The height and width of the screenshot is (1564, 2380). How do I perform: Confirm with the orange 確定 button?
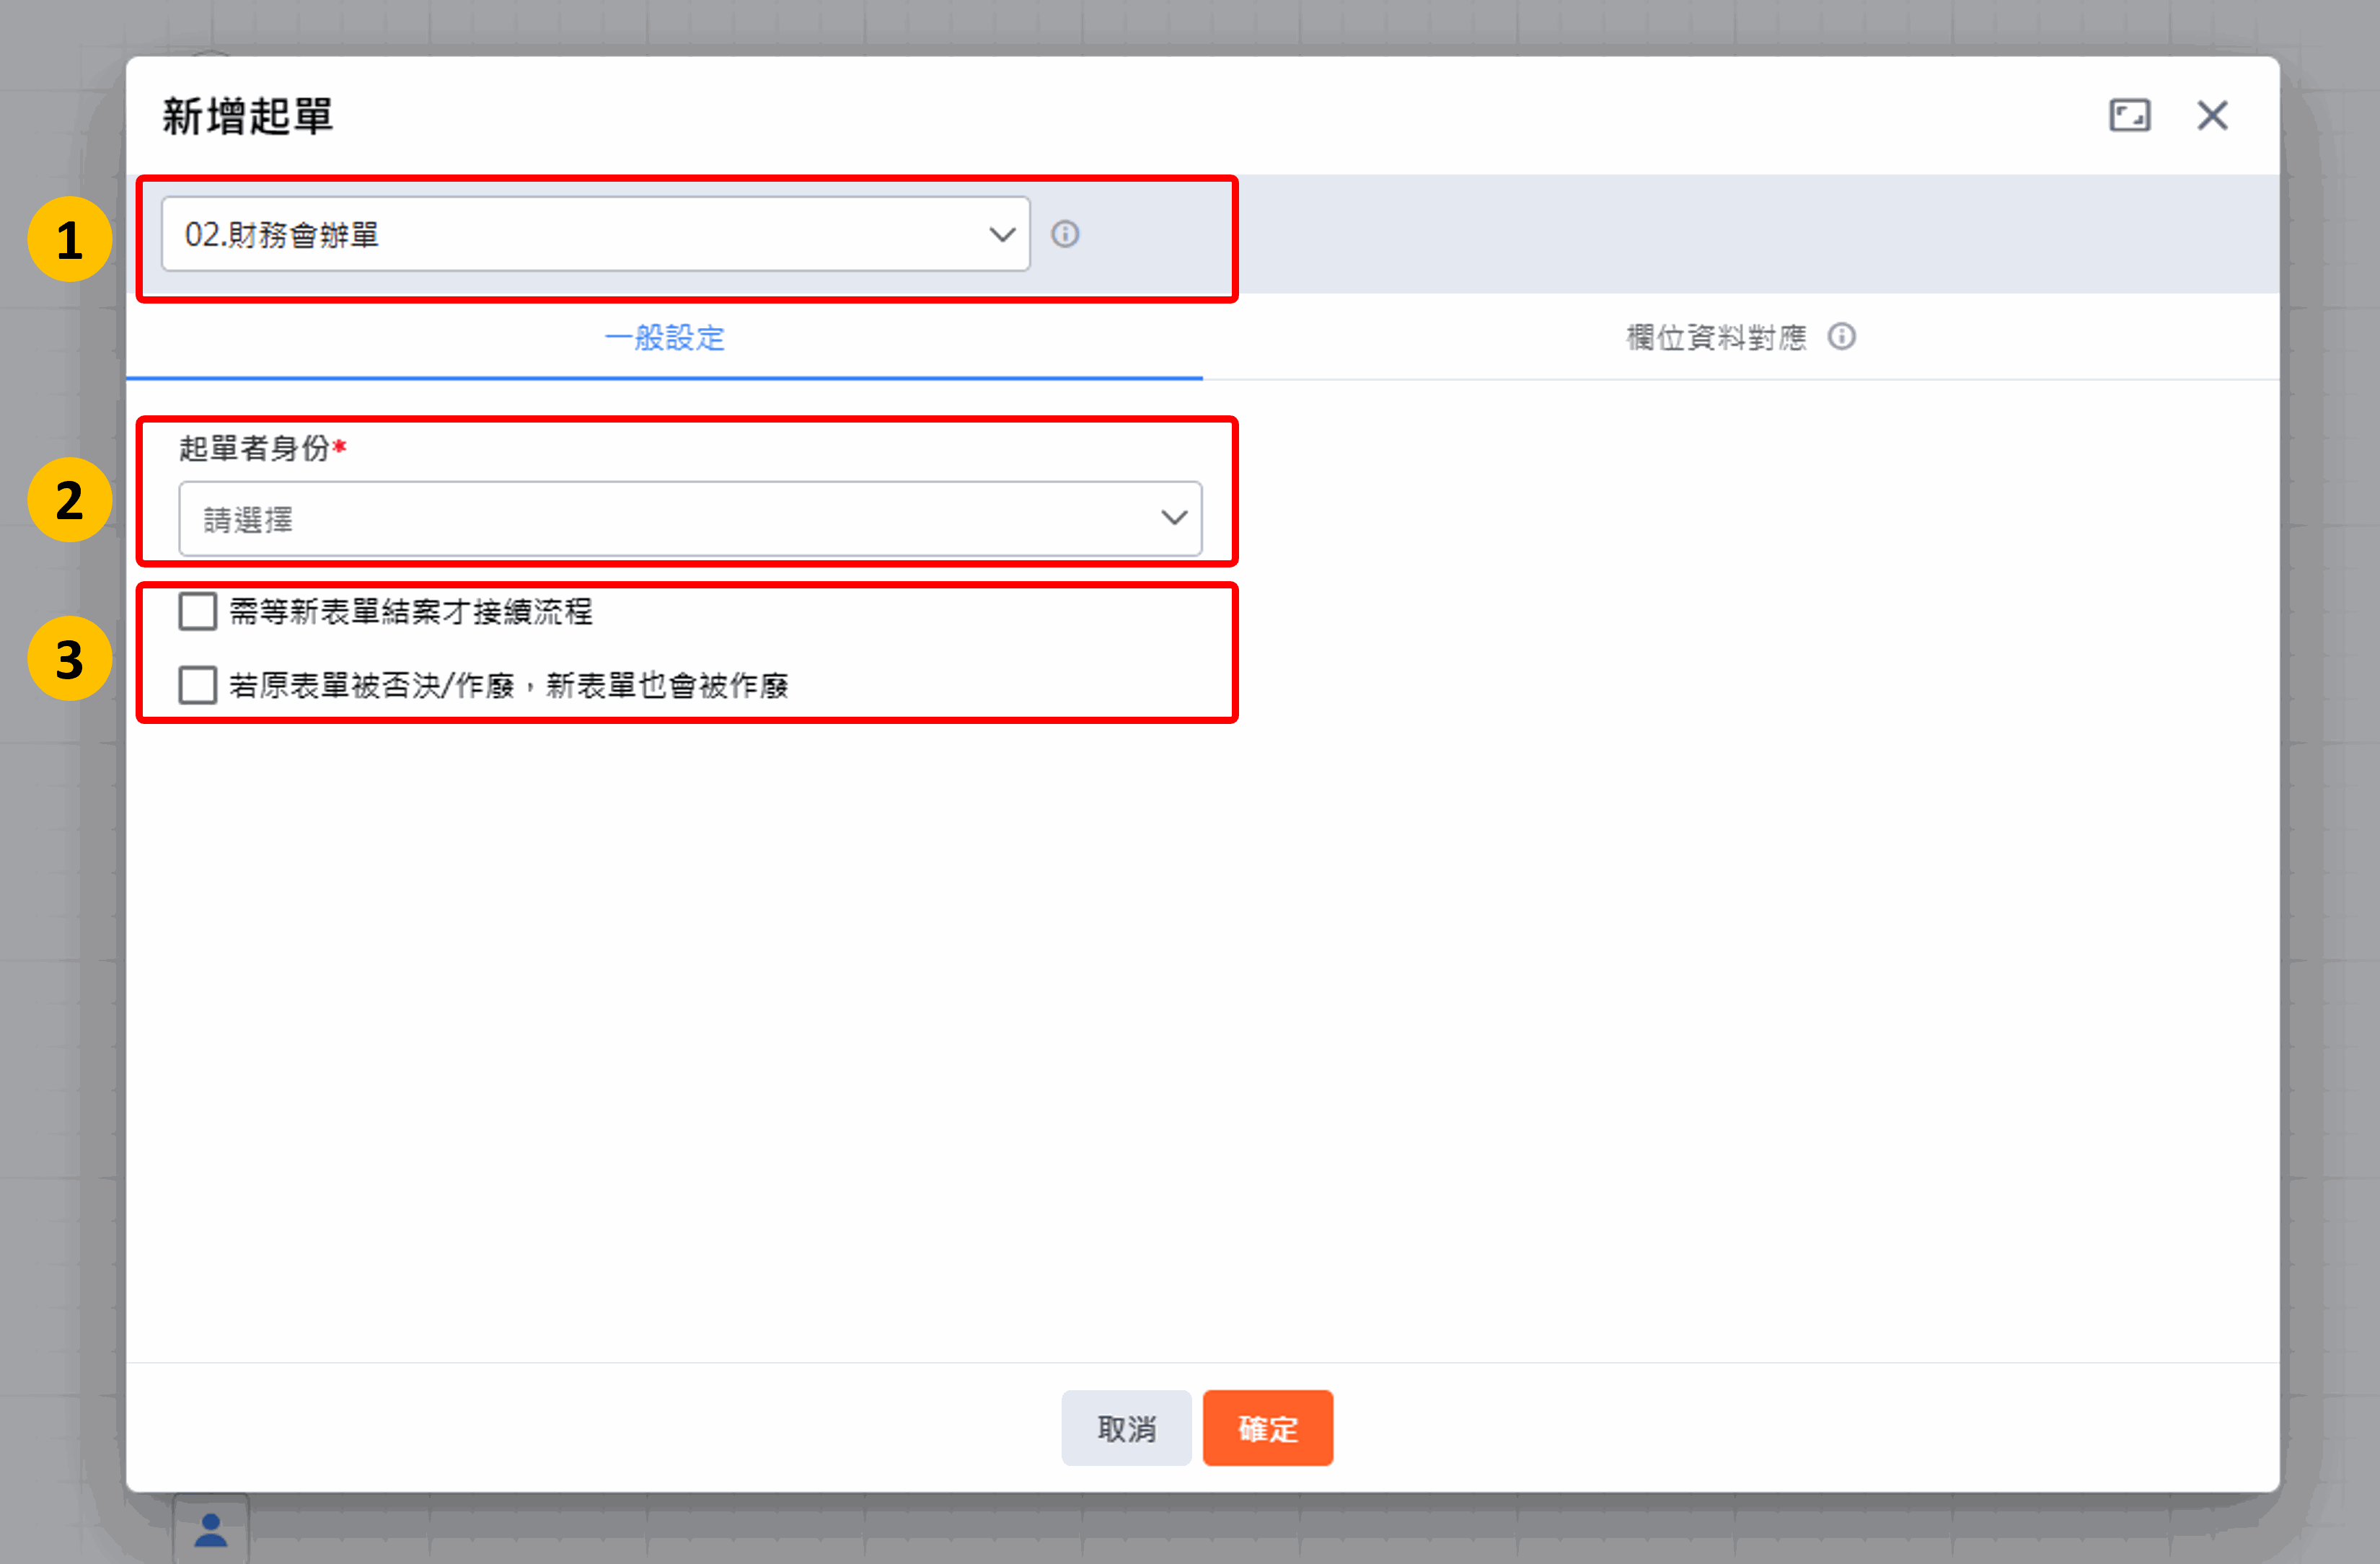[x=1268, y=1428]
